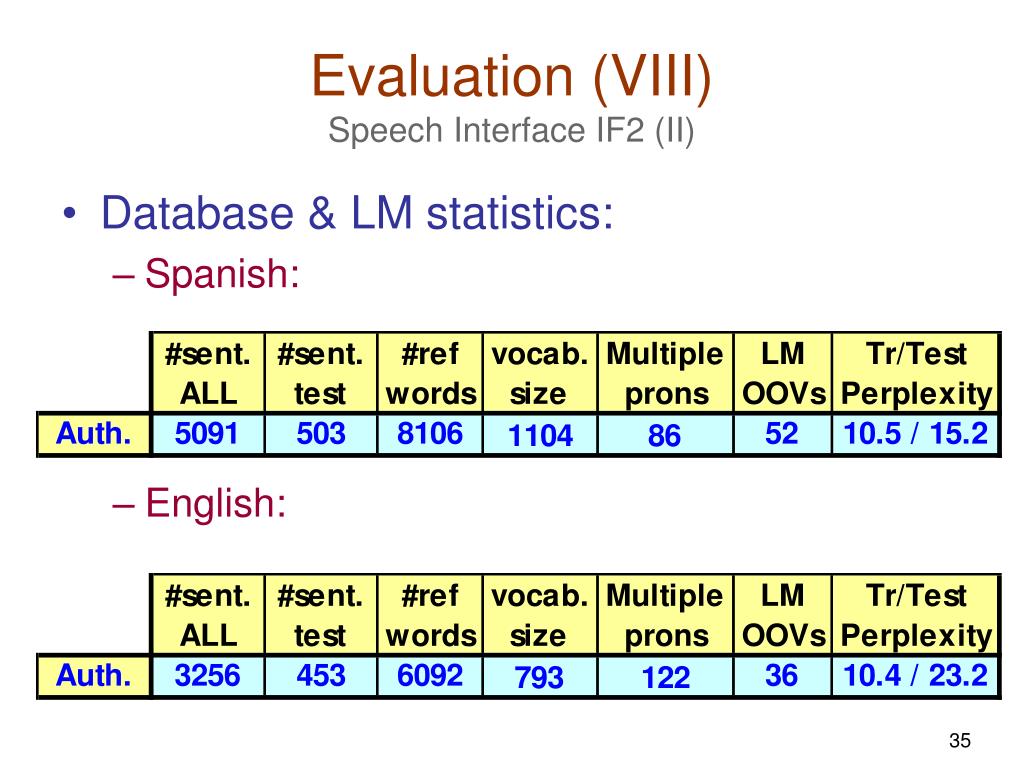Select the cell value '1104'

click(540, 435)
